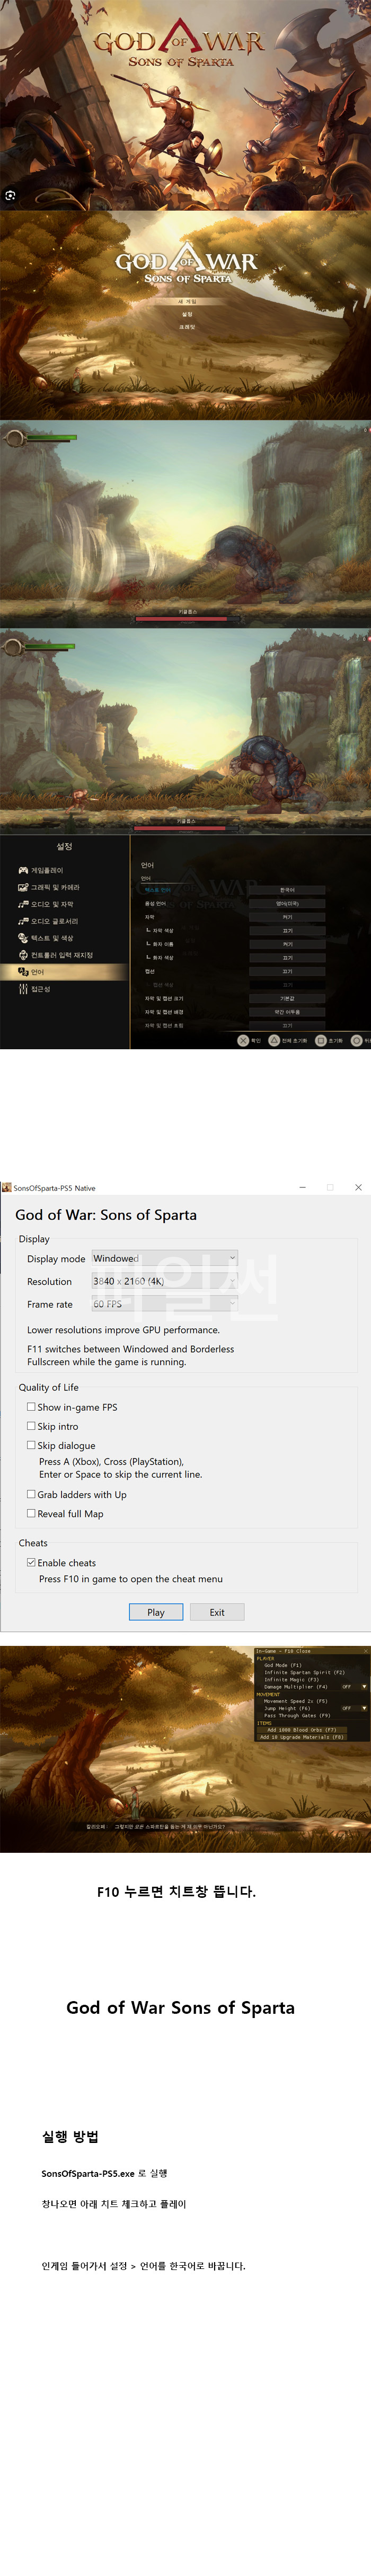Change the text language value 한국어
The height and width of the screenshot is (2576, 371).
[x=287, y=890]
